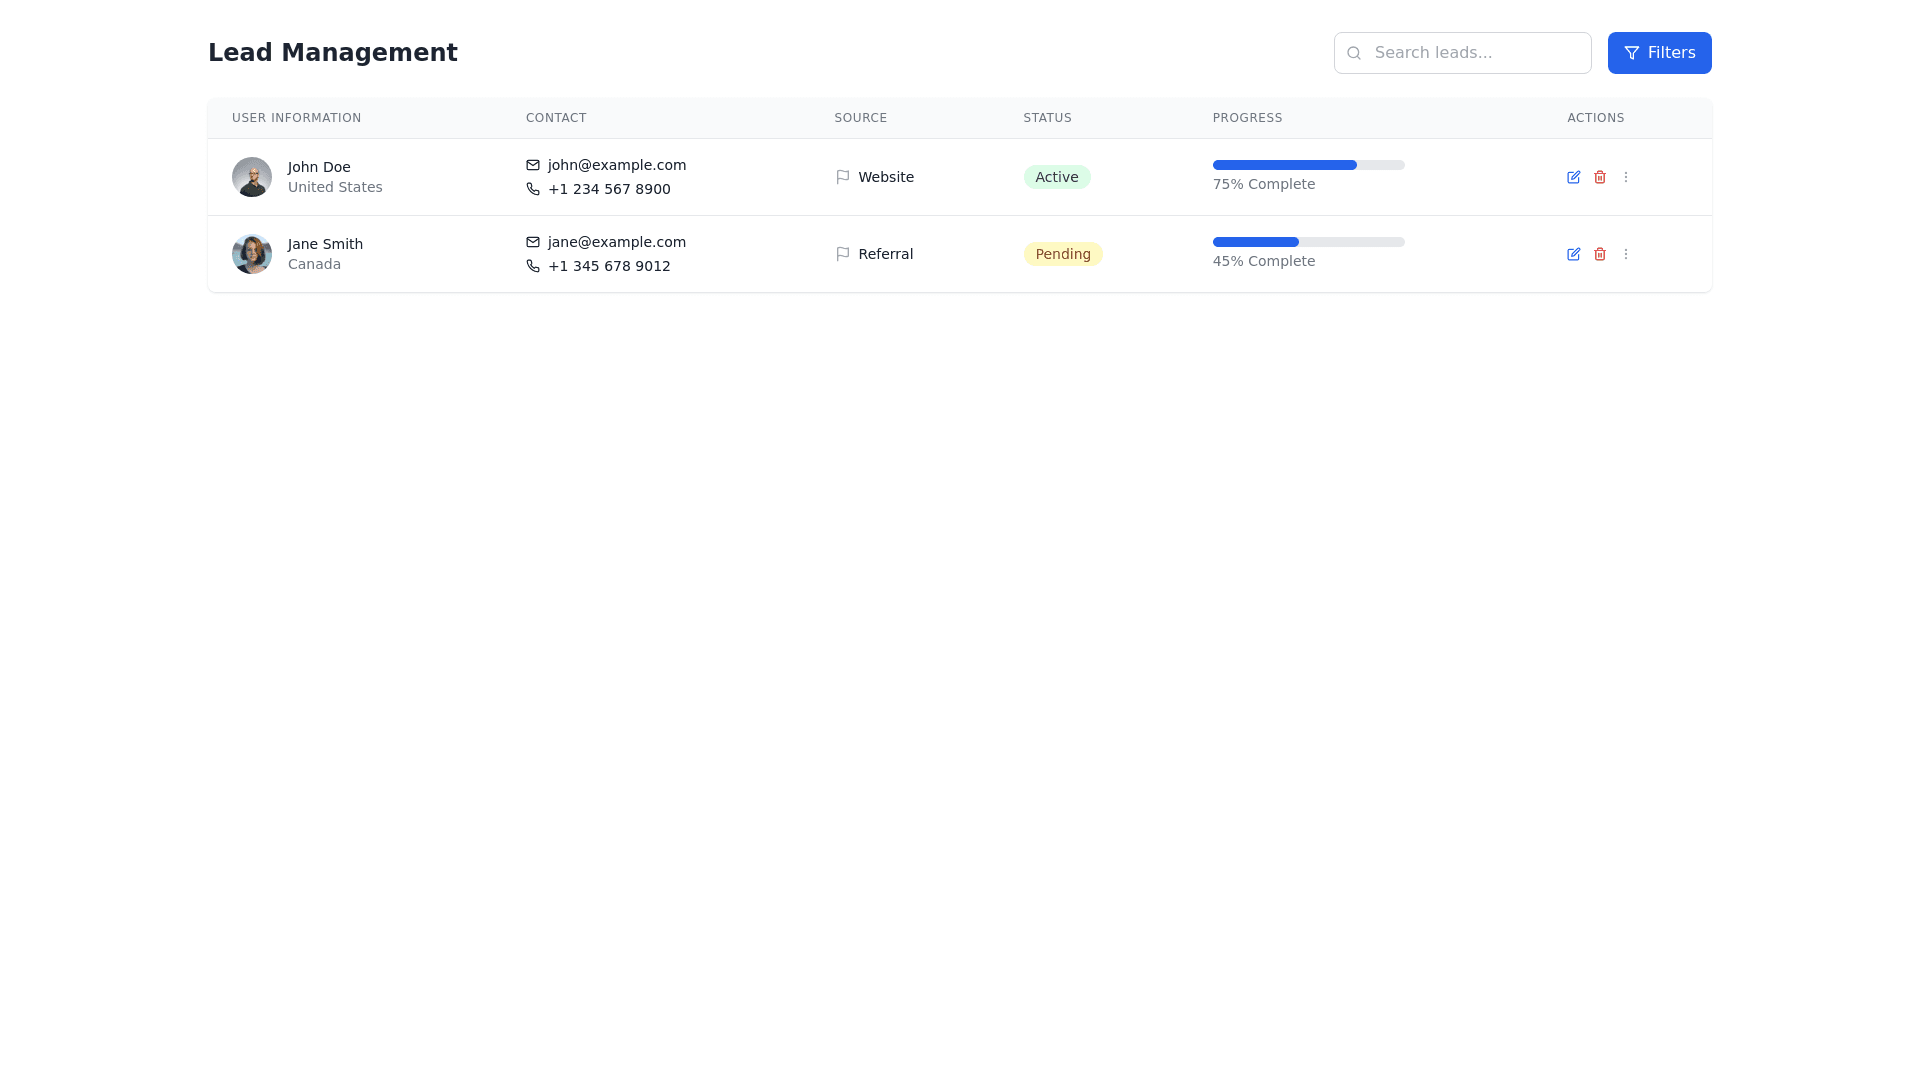Click the flag icon next to Website source
The width and height of the screenshot is (1920, 1080).
(x=843, y=176)
